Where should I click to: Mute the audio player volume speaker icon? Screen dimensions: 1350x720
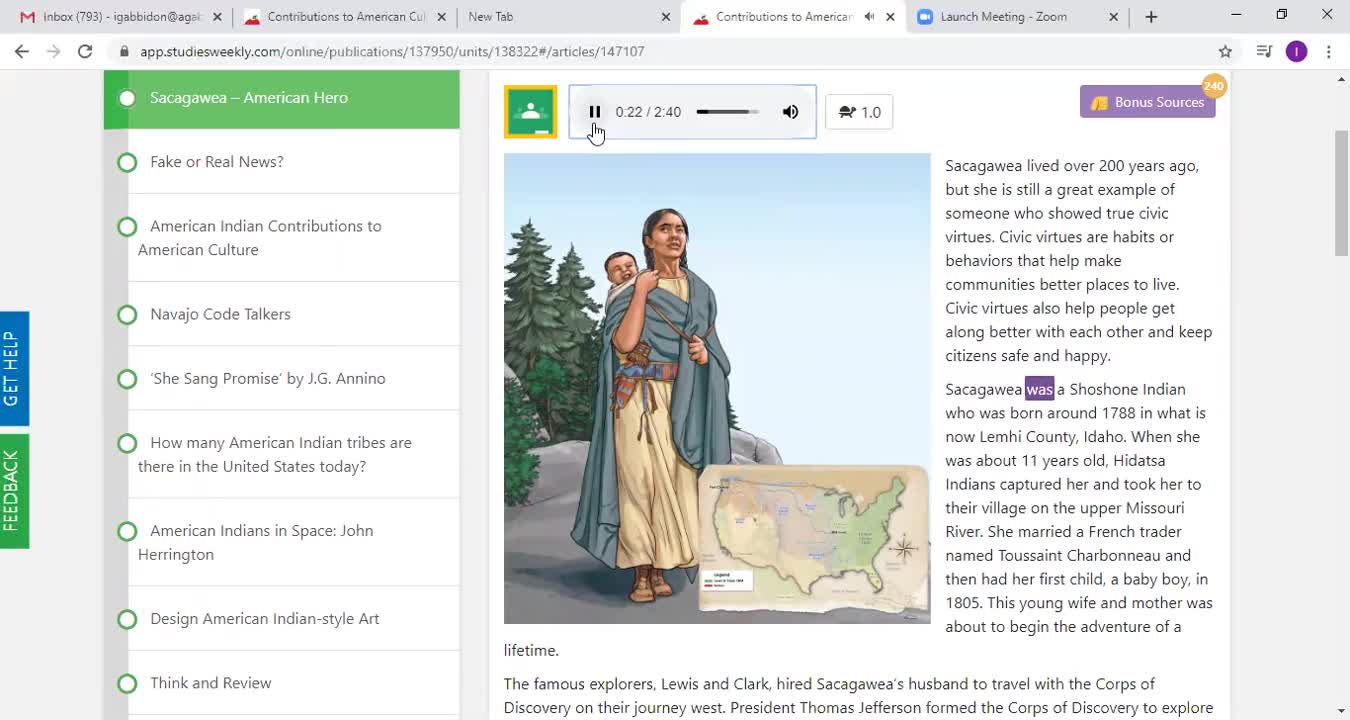790,112
